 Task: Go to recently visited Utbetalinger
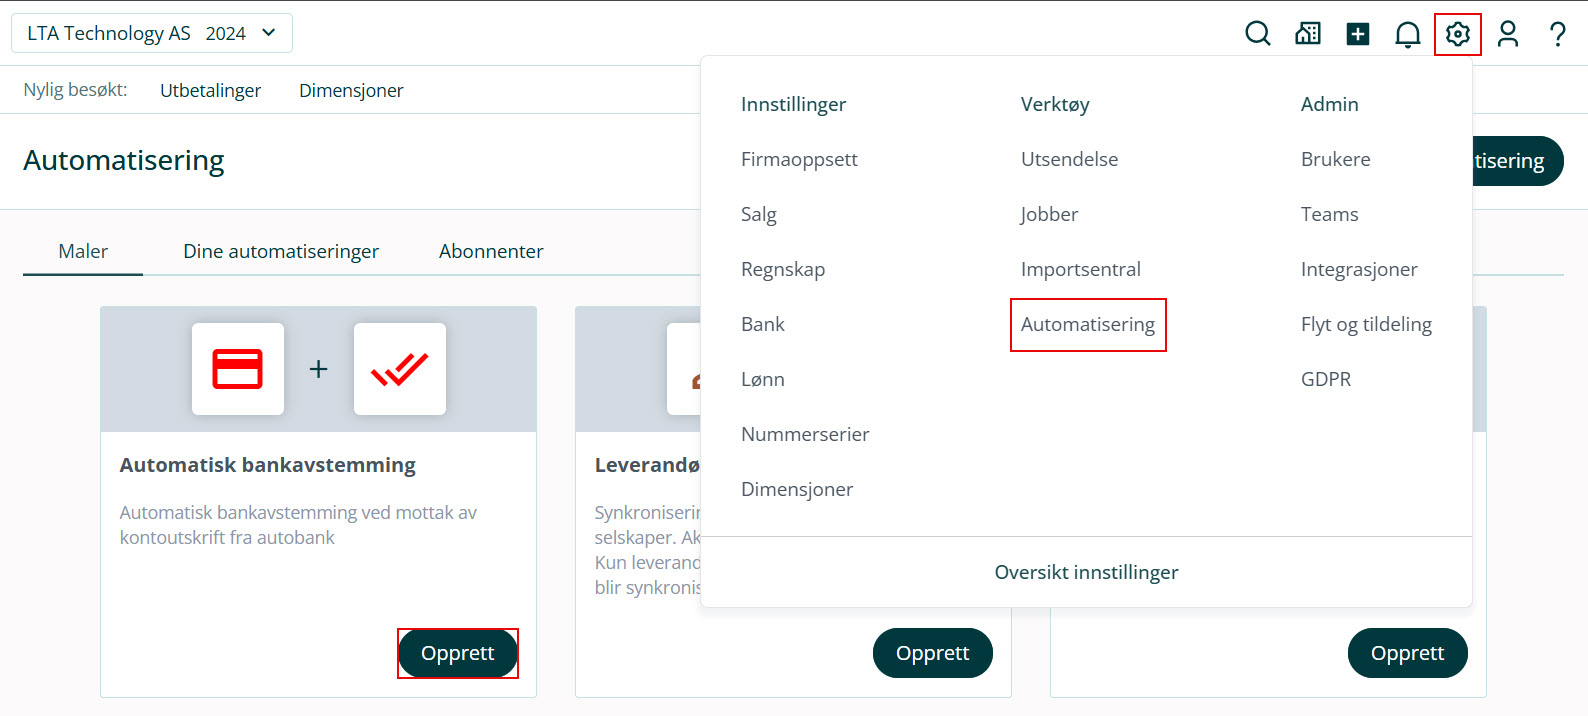tap(210, 90)
